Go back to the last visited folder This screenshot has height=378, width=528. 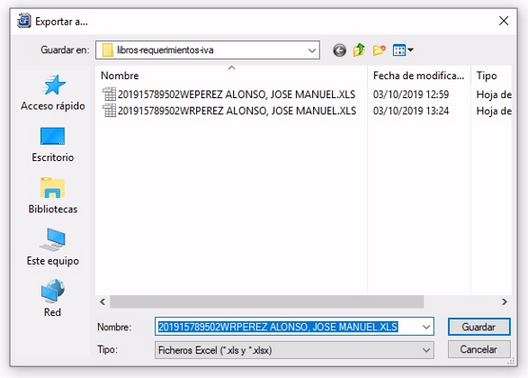pyautogui.click(x=339, y=50)
